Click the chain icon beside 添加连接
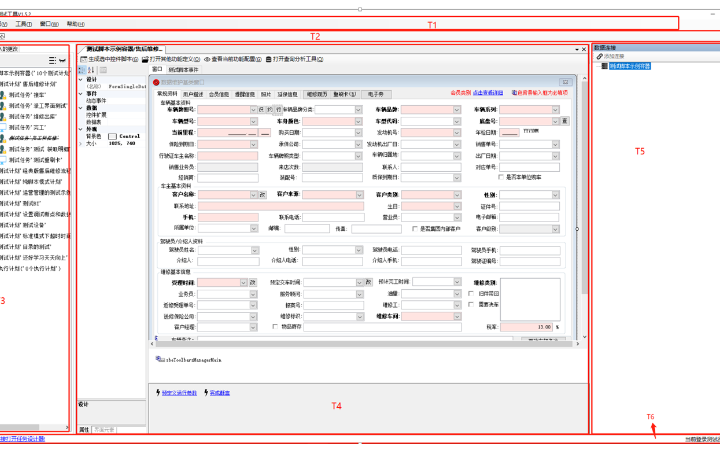Image resolution: width=720 pixels, height=450 pixels. [x=600, y=56]
